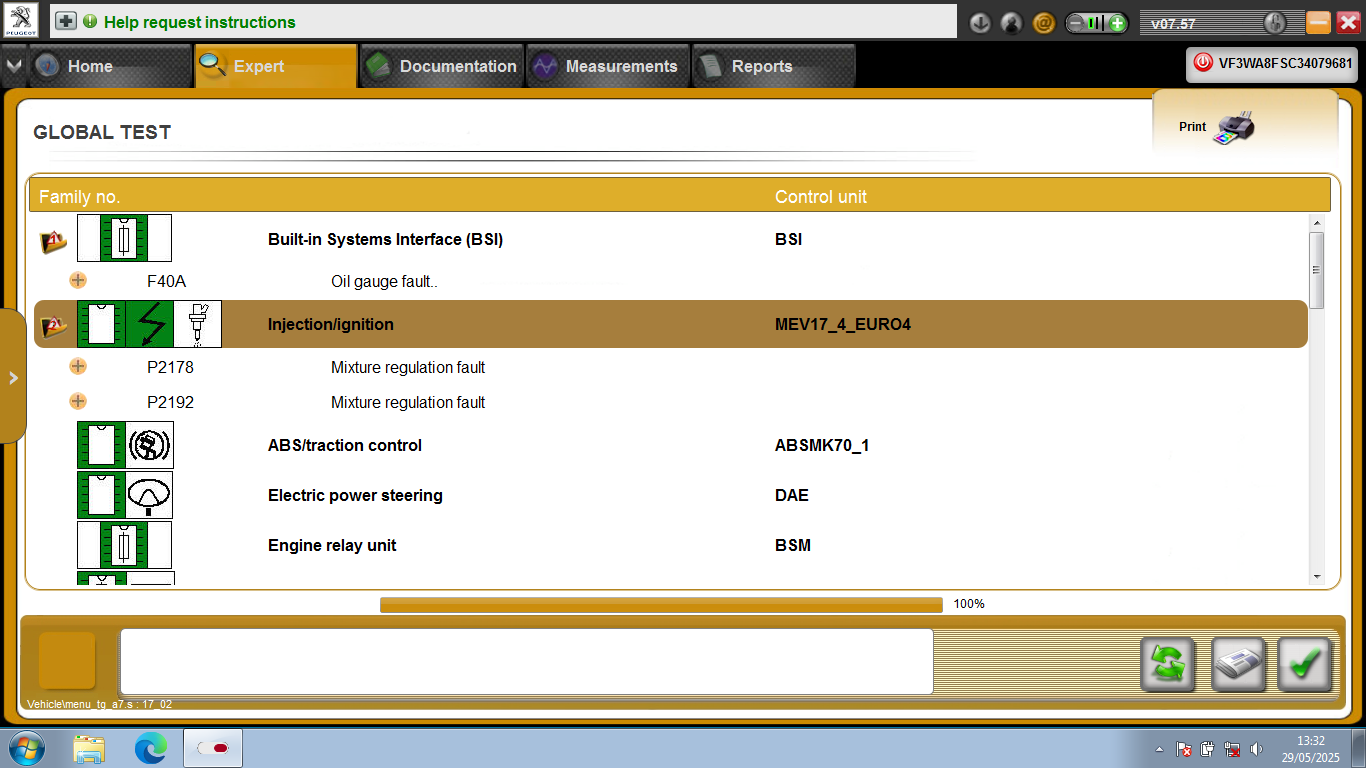Click the BSI fault warning icon
The height and width of the screenshot is (768, 1366).
pos(54,240)
